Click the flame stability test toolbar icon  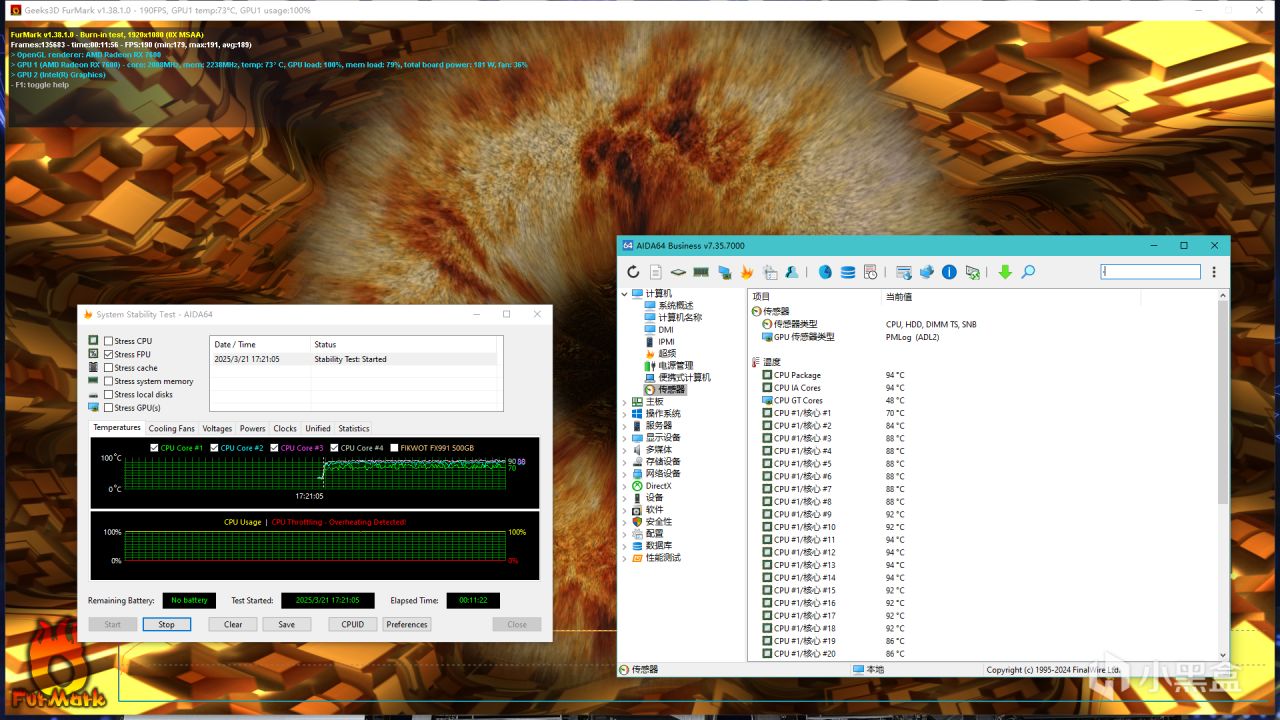tap(746, 272)
